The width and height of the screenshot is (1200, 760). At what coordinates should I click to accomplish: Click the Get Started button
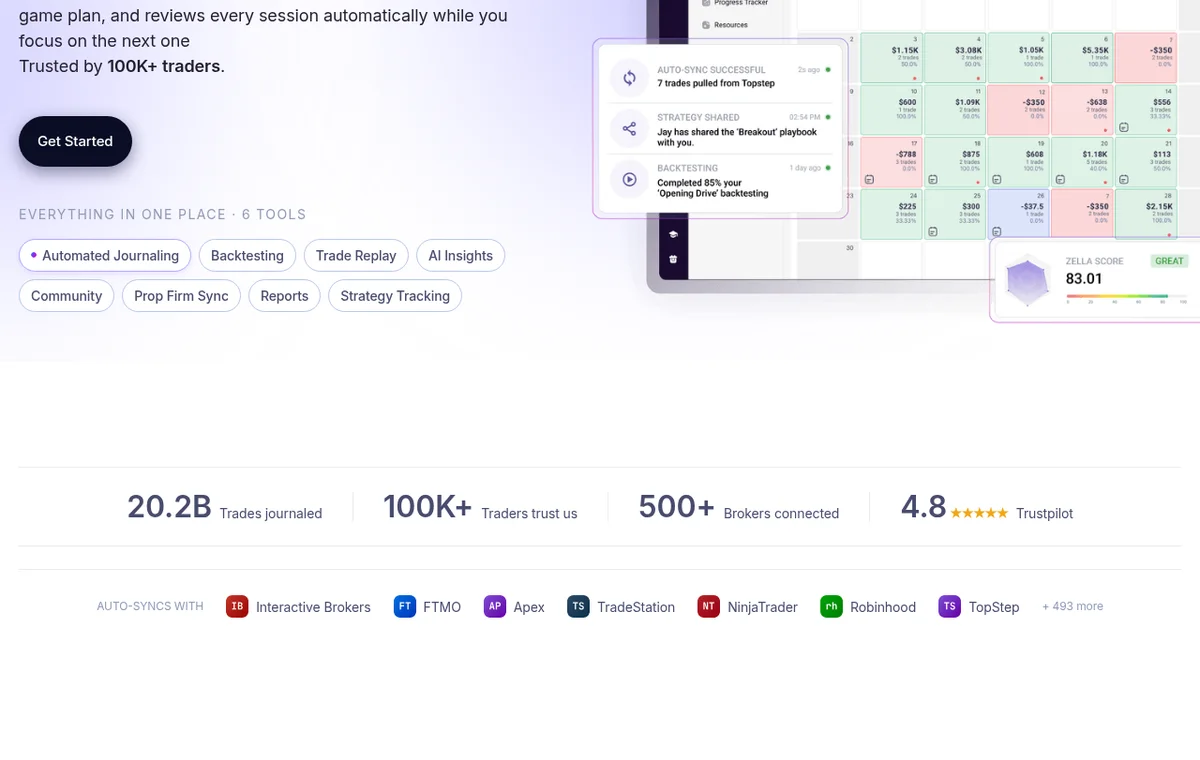(75, 141)
